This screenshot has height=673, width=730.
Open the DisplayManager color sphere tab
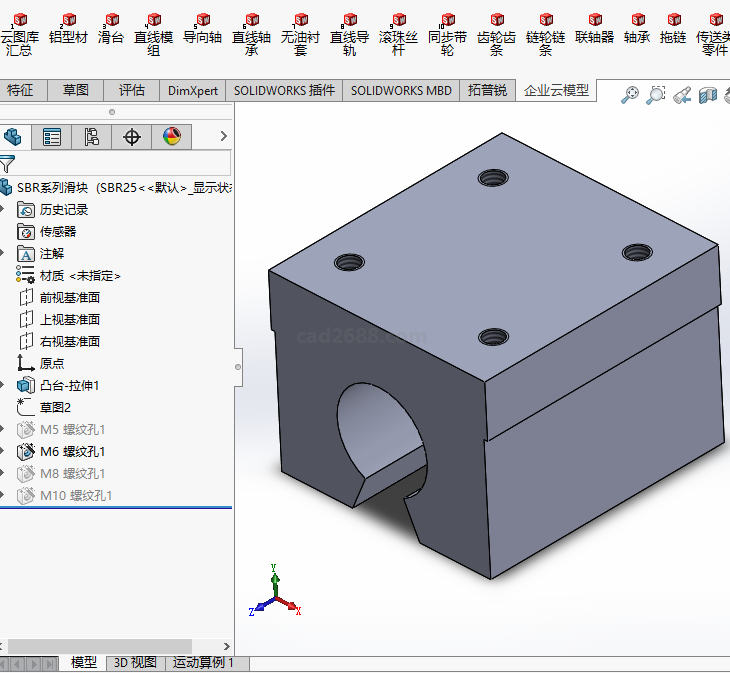pos(171,137)
